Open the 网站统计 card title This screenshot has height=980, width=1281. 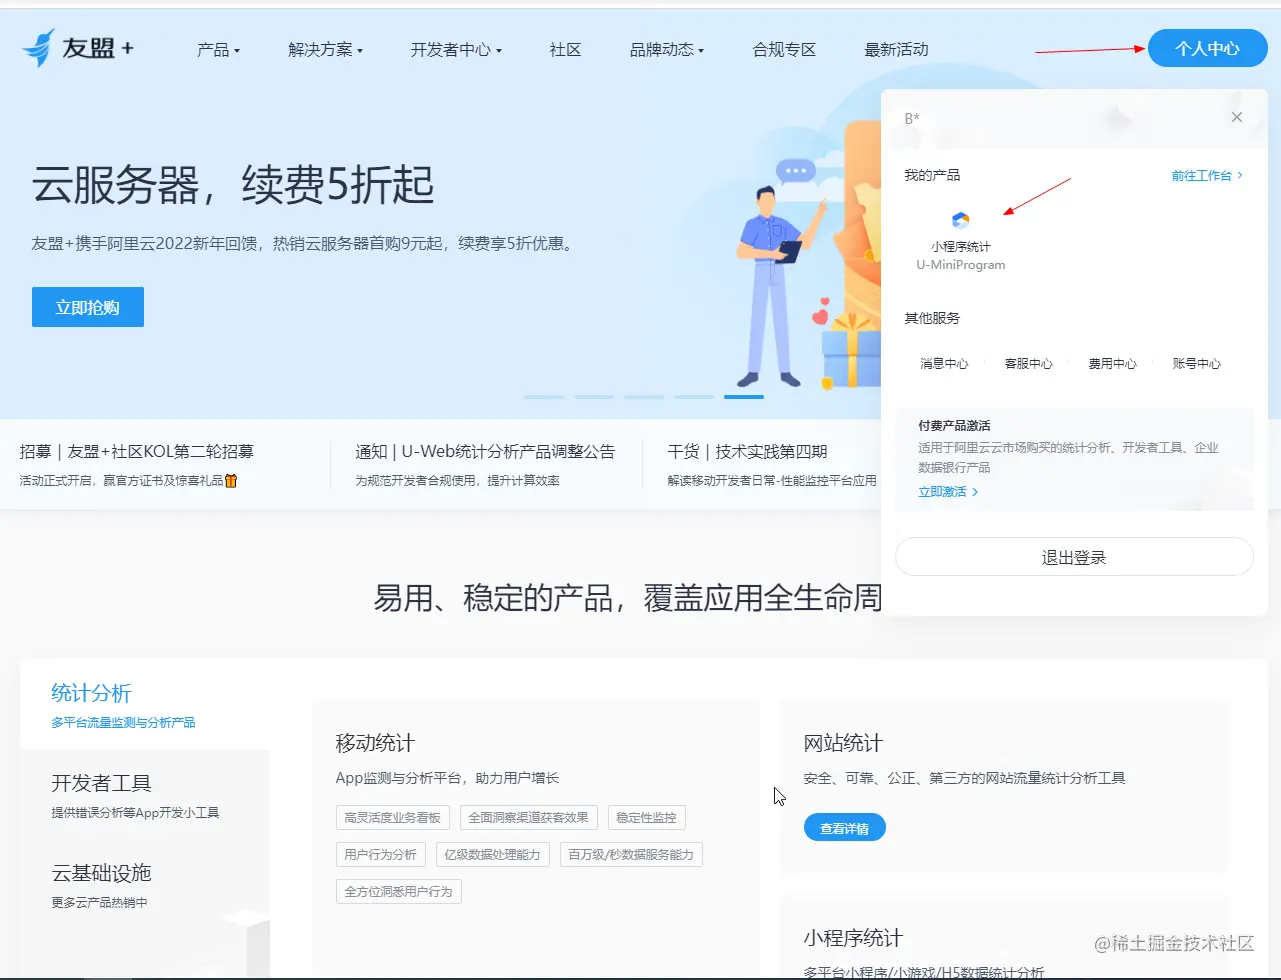[x=843, y=743]
